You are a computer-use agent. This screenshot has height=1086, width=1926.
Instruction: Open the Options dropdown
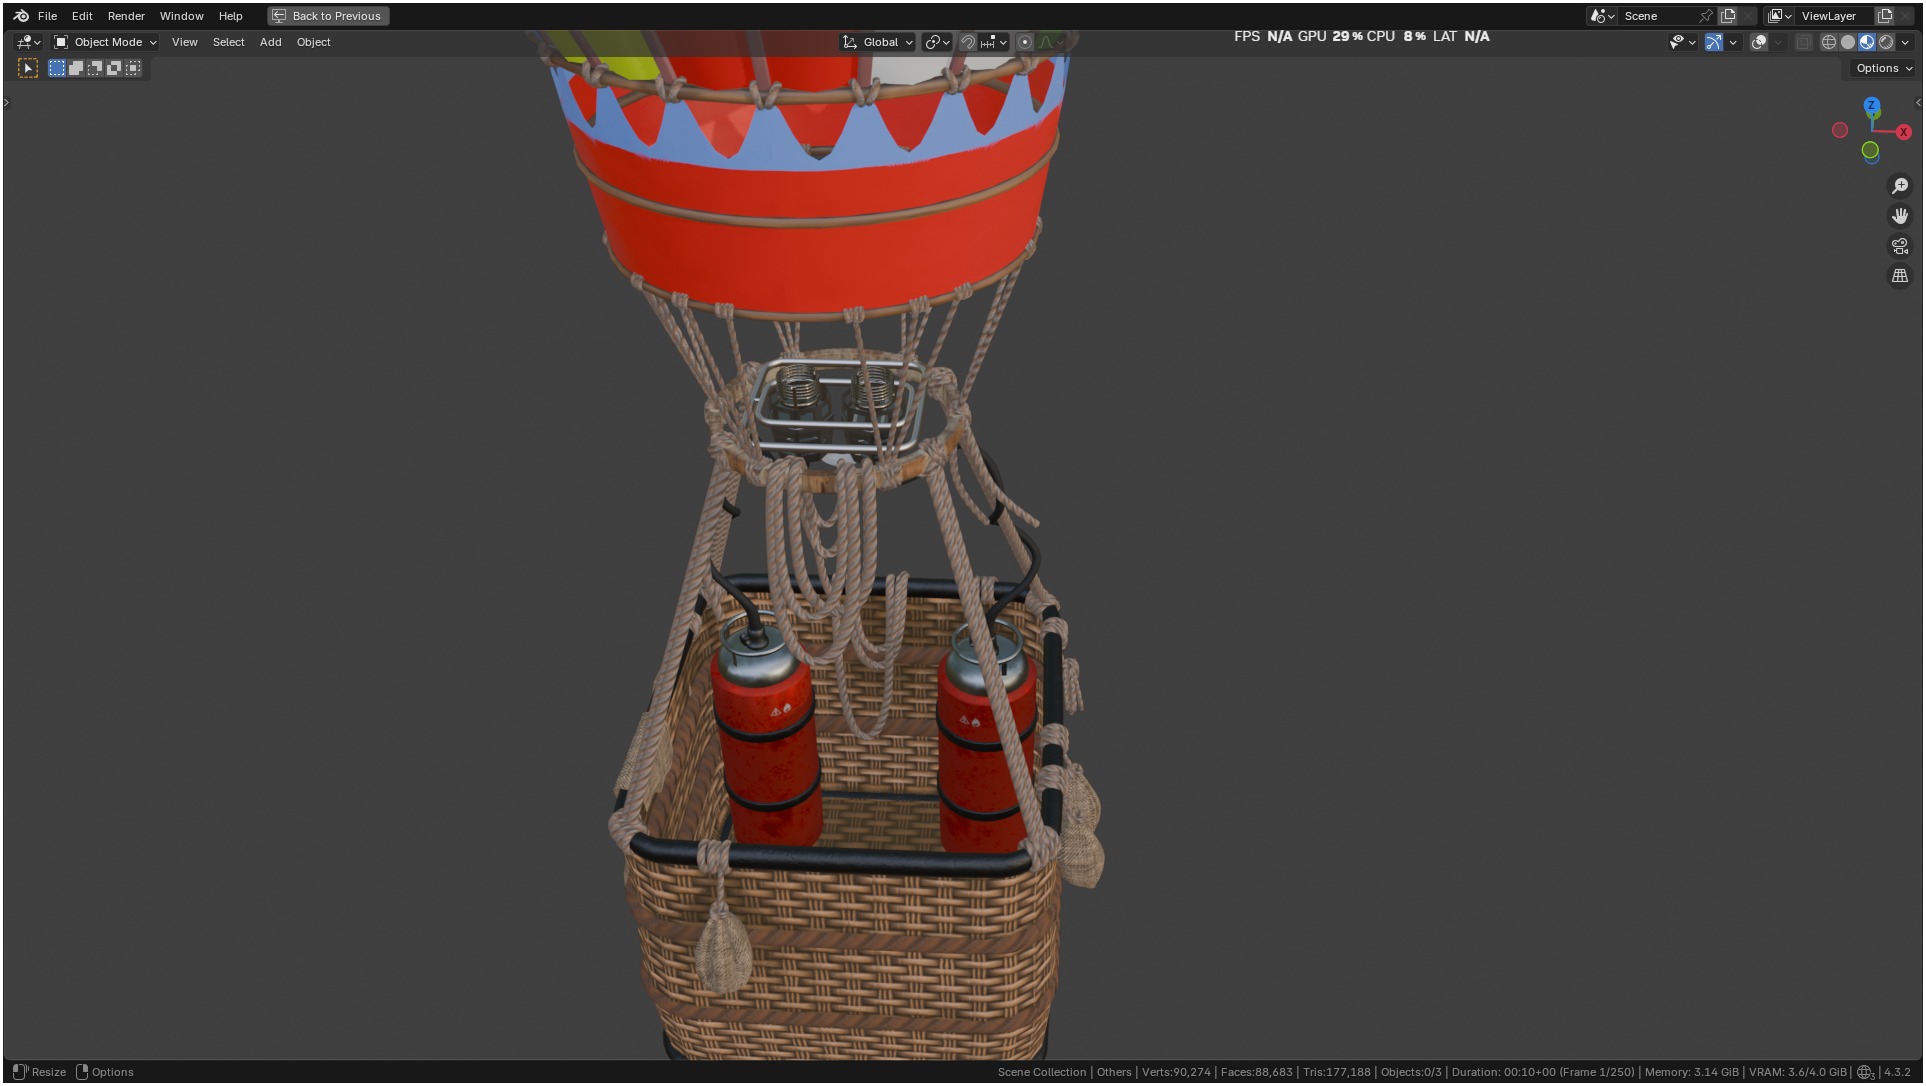coord(1882,68)
